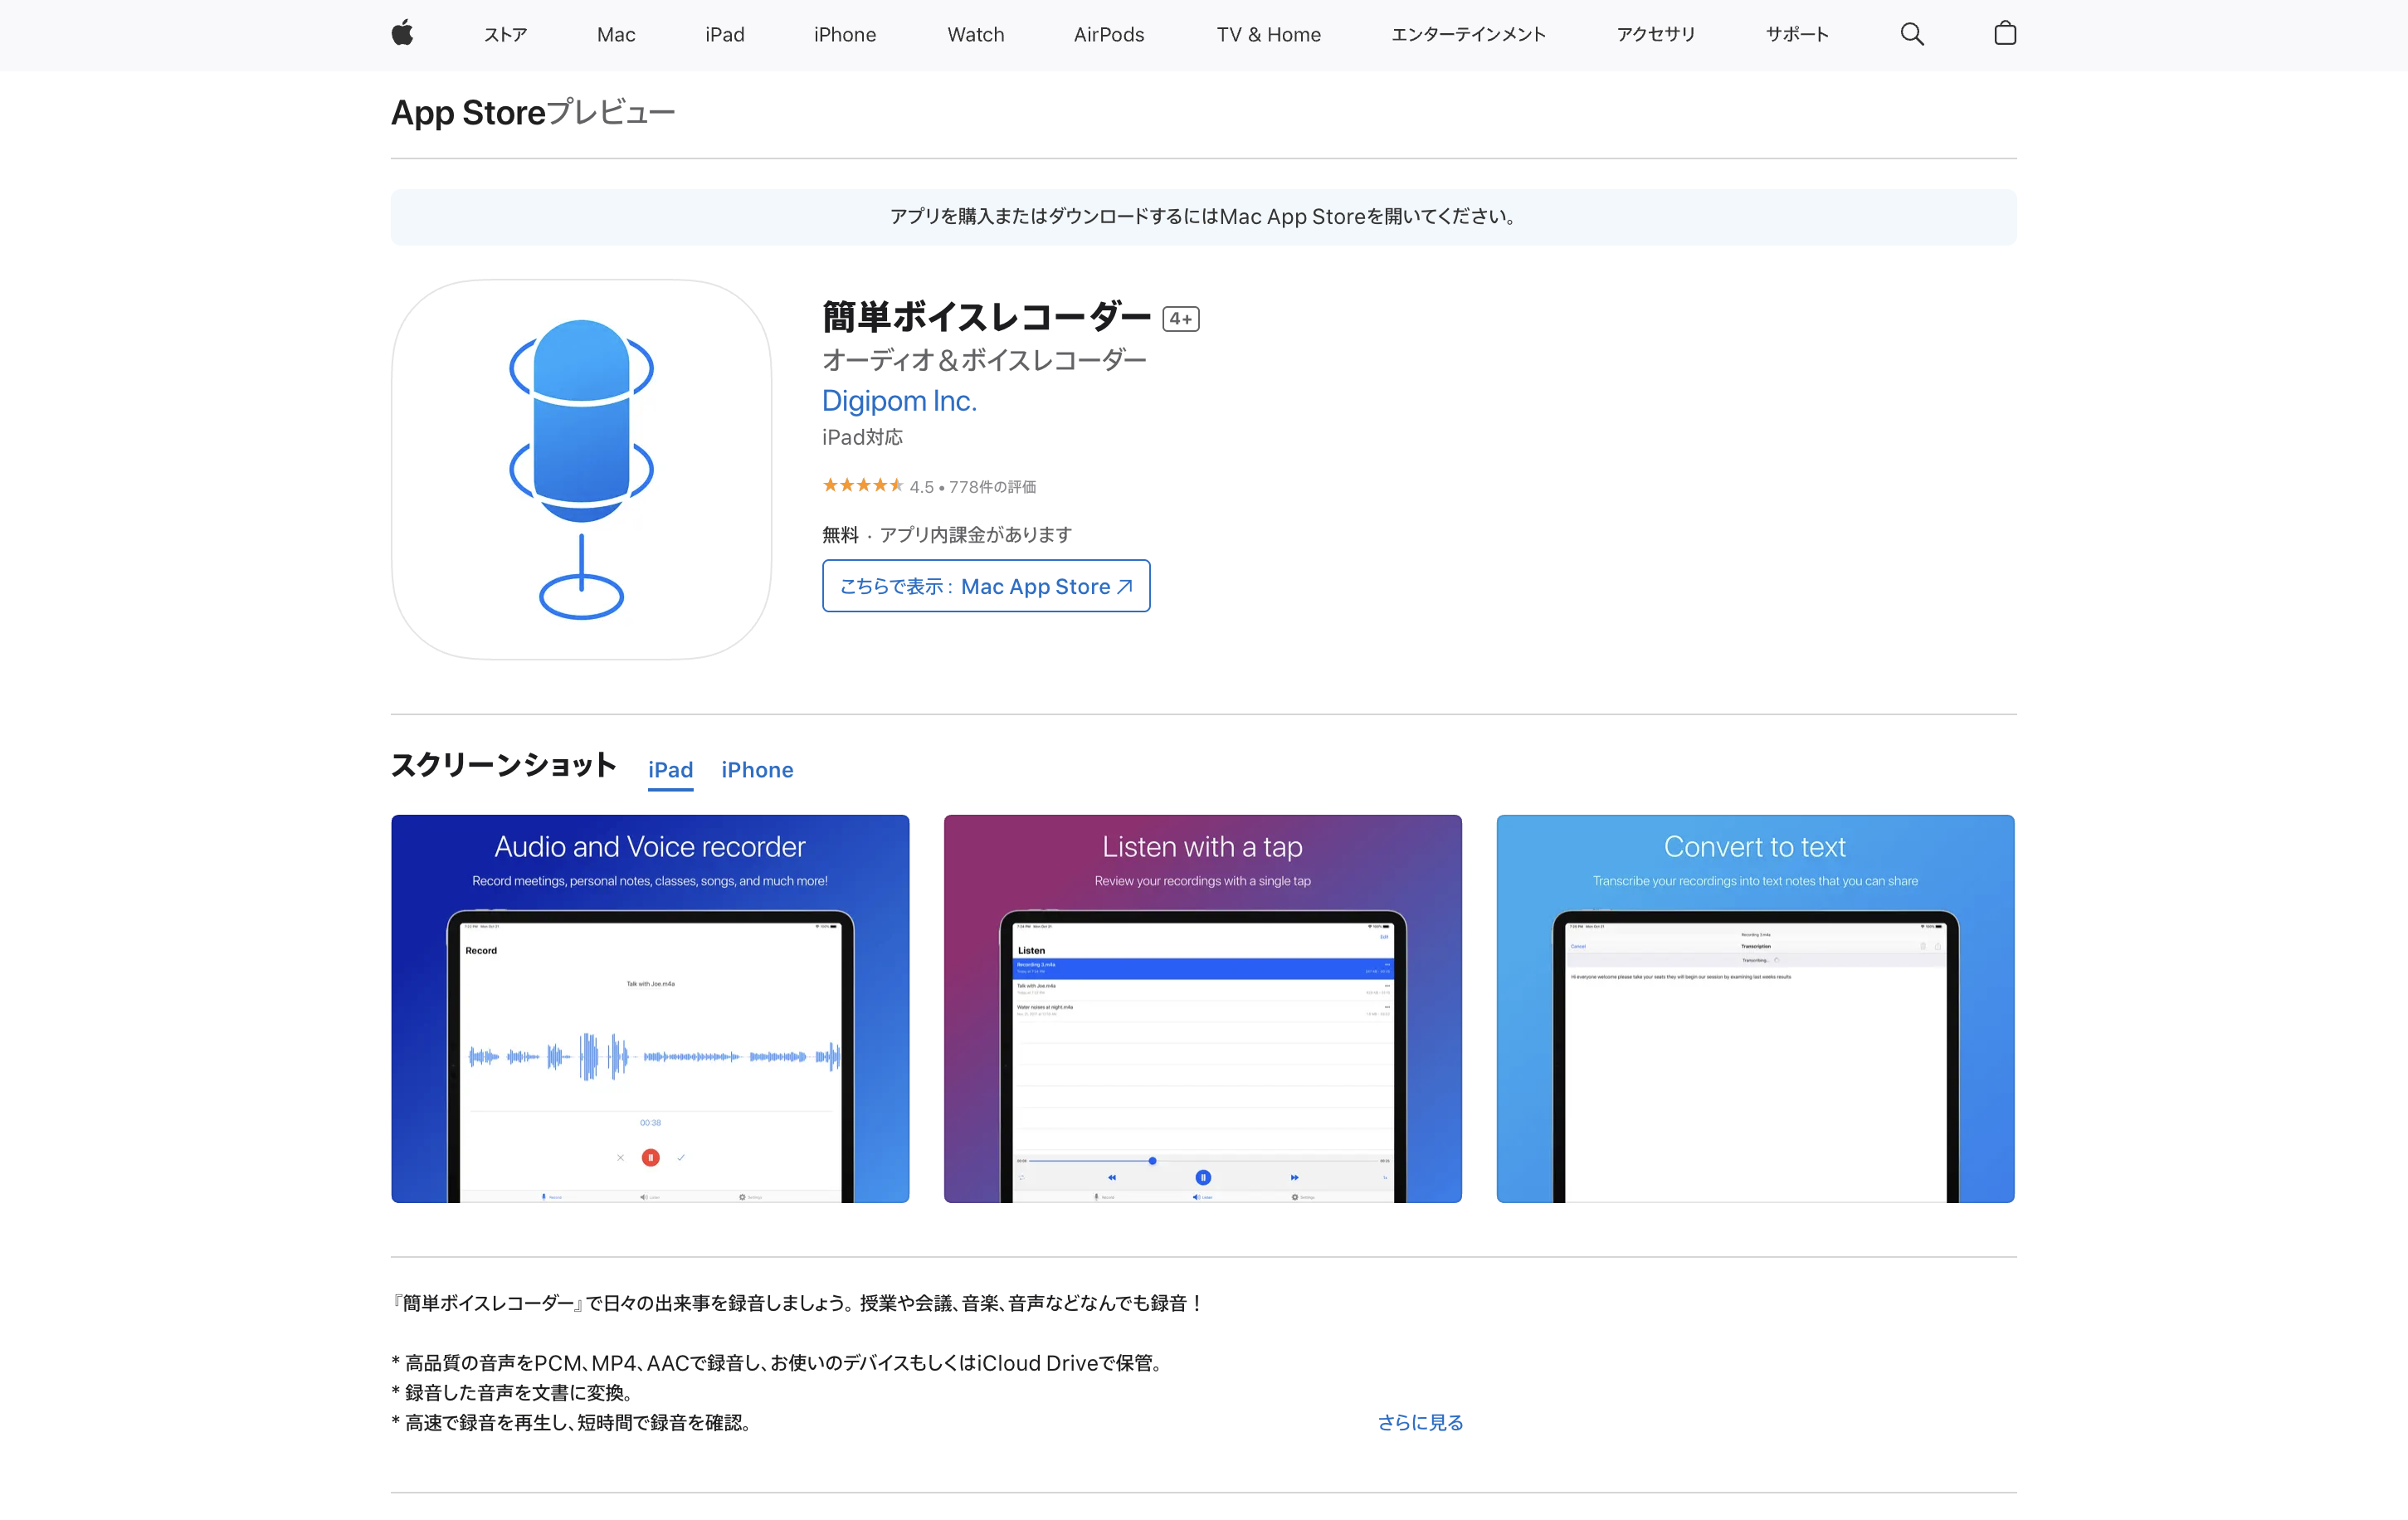Open the ストア menu item

505,33
